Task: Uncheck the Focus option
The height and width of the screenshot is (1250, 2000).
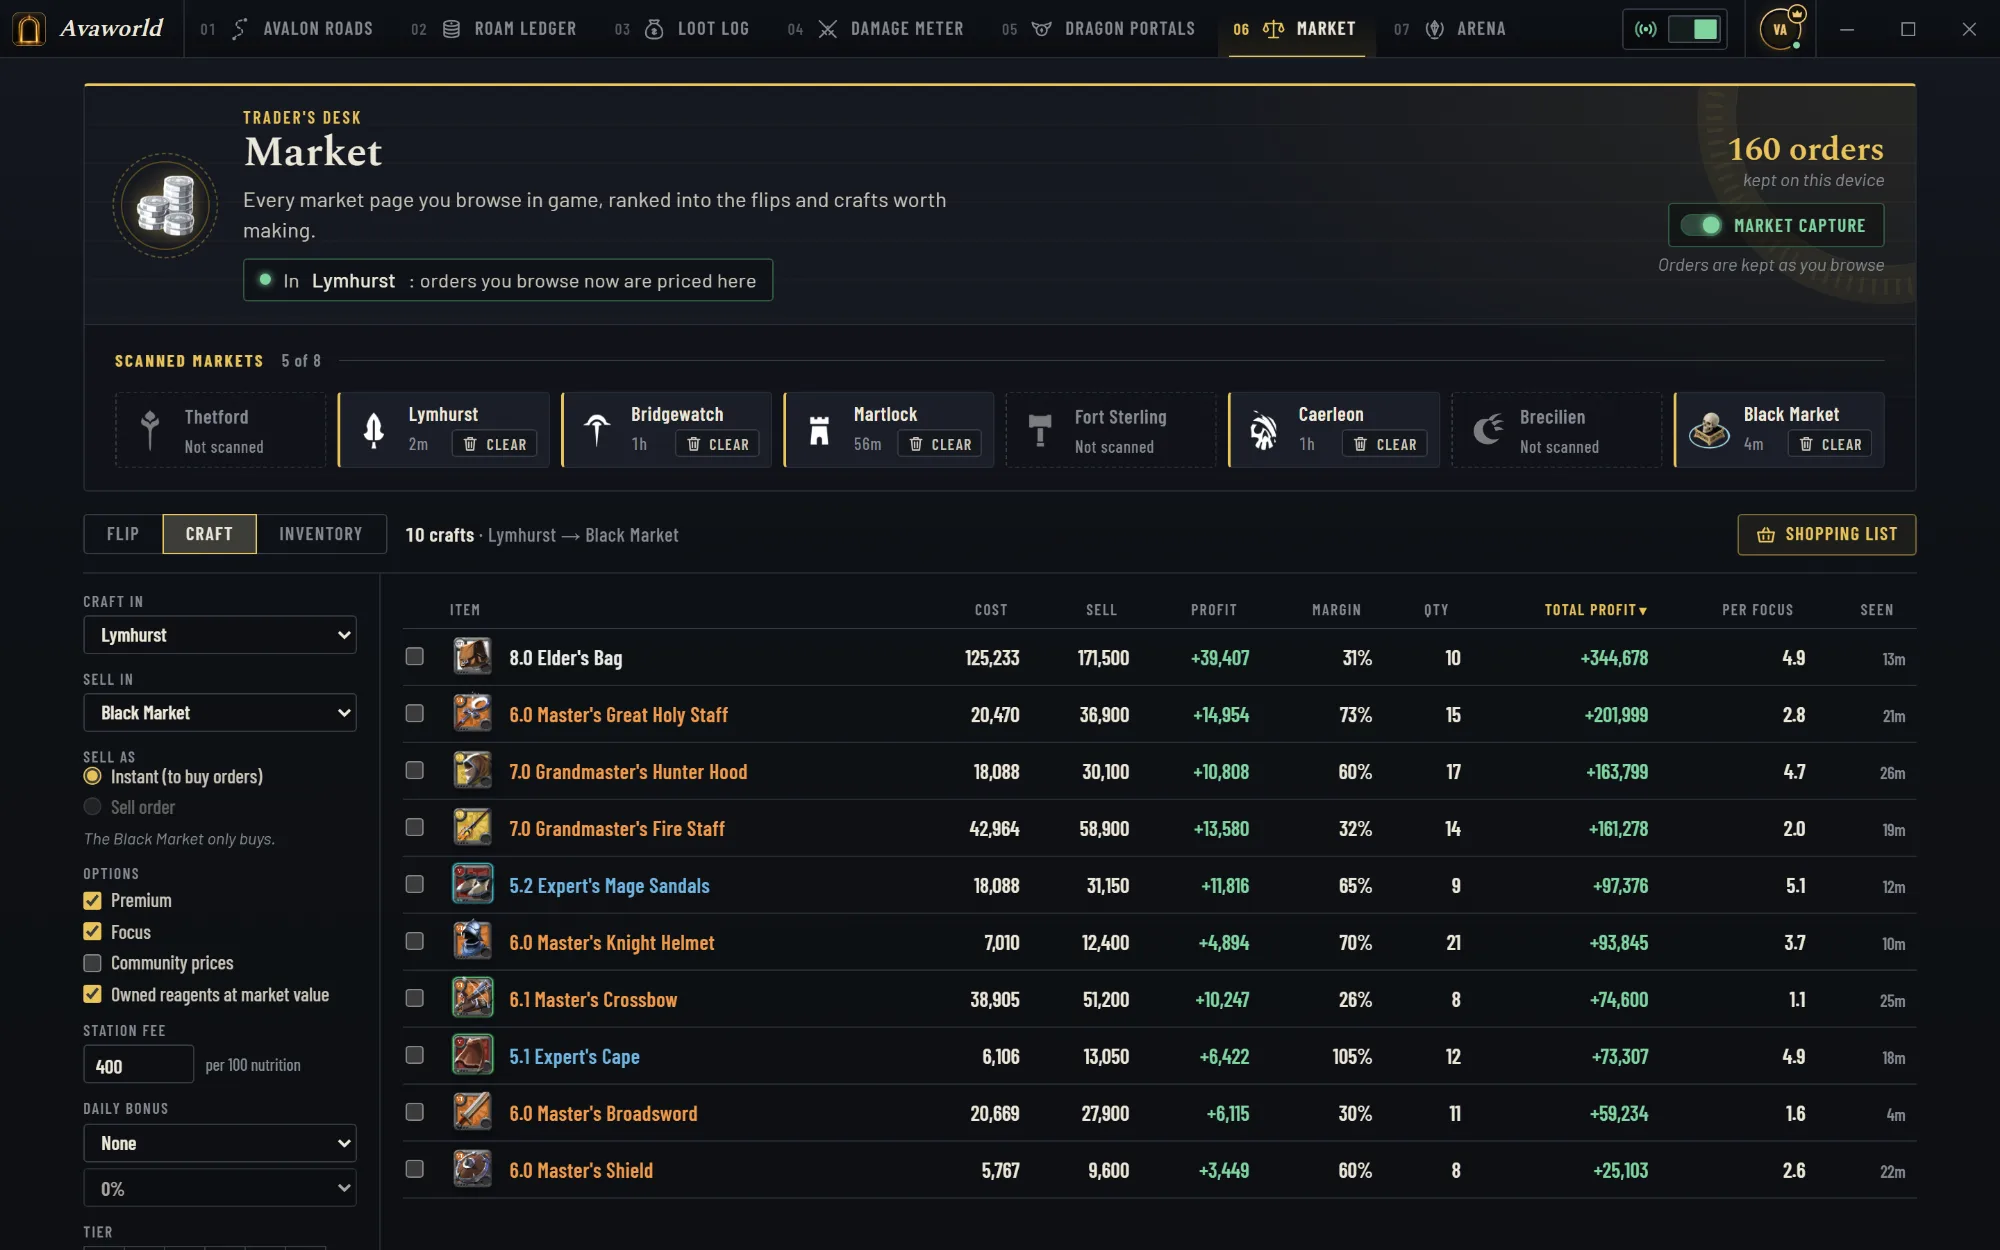Action: [93, 931]
